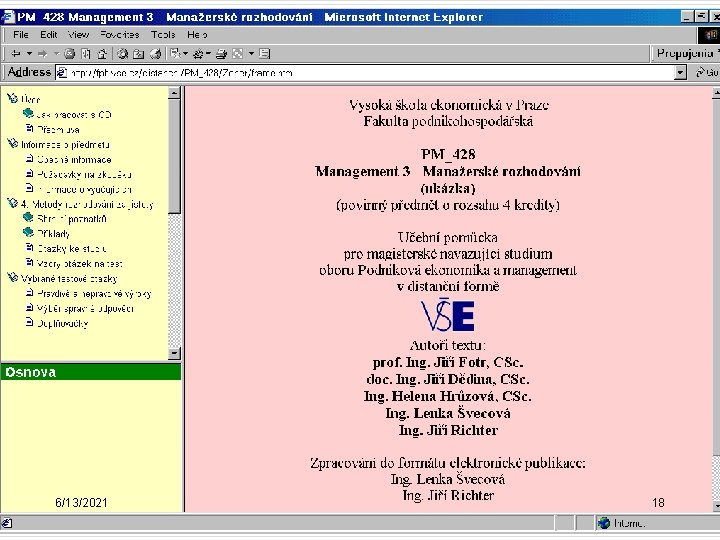
Task: Print the page with the printer icon
Action: pyautogui.click(x=221, y=54)
